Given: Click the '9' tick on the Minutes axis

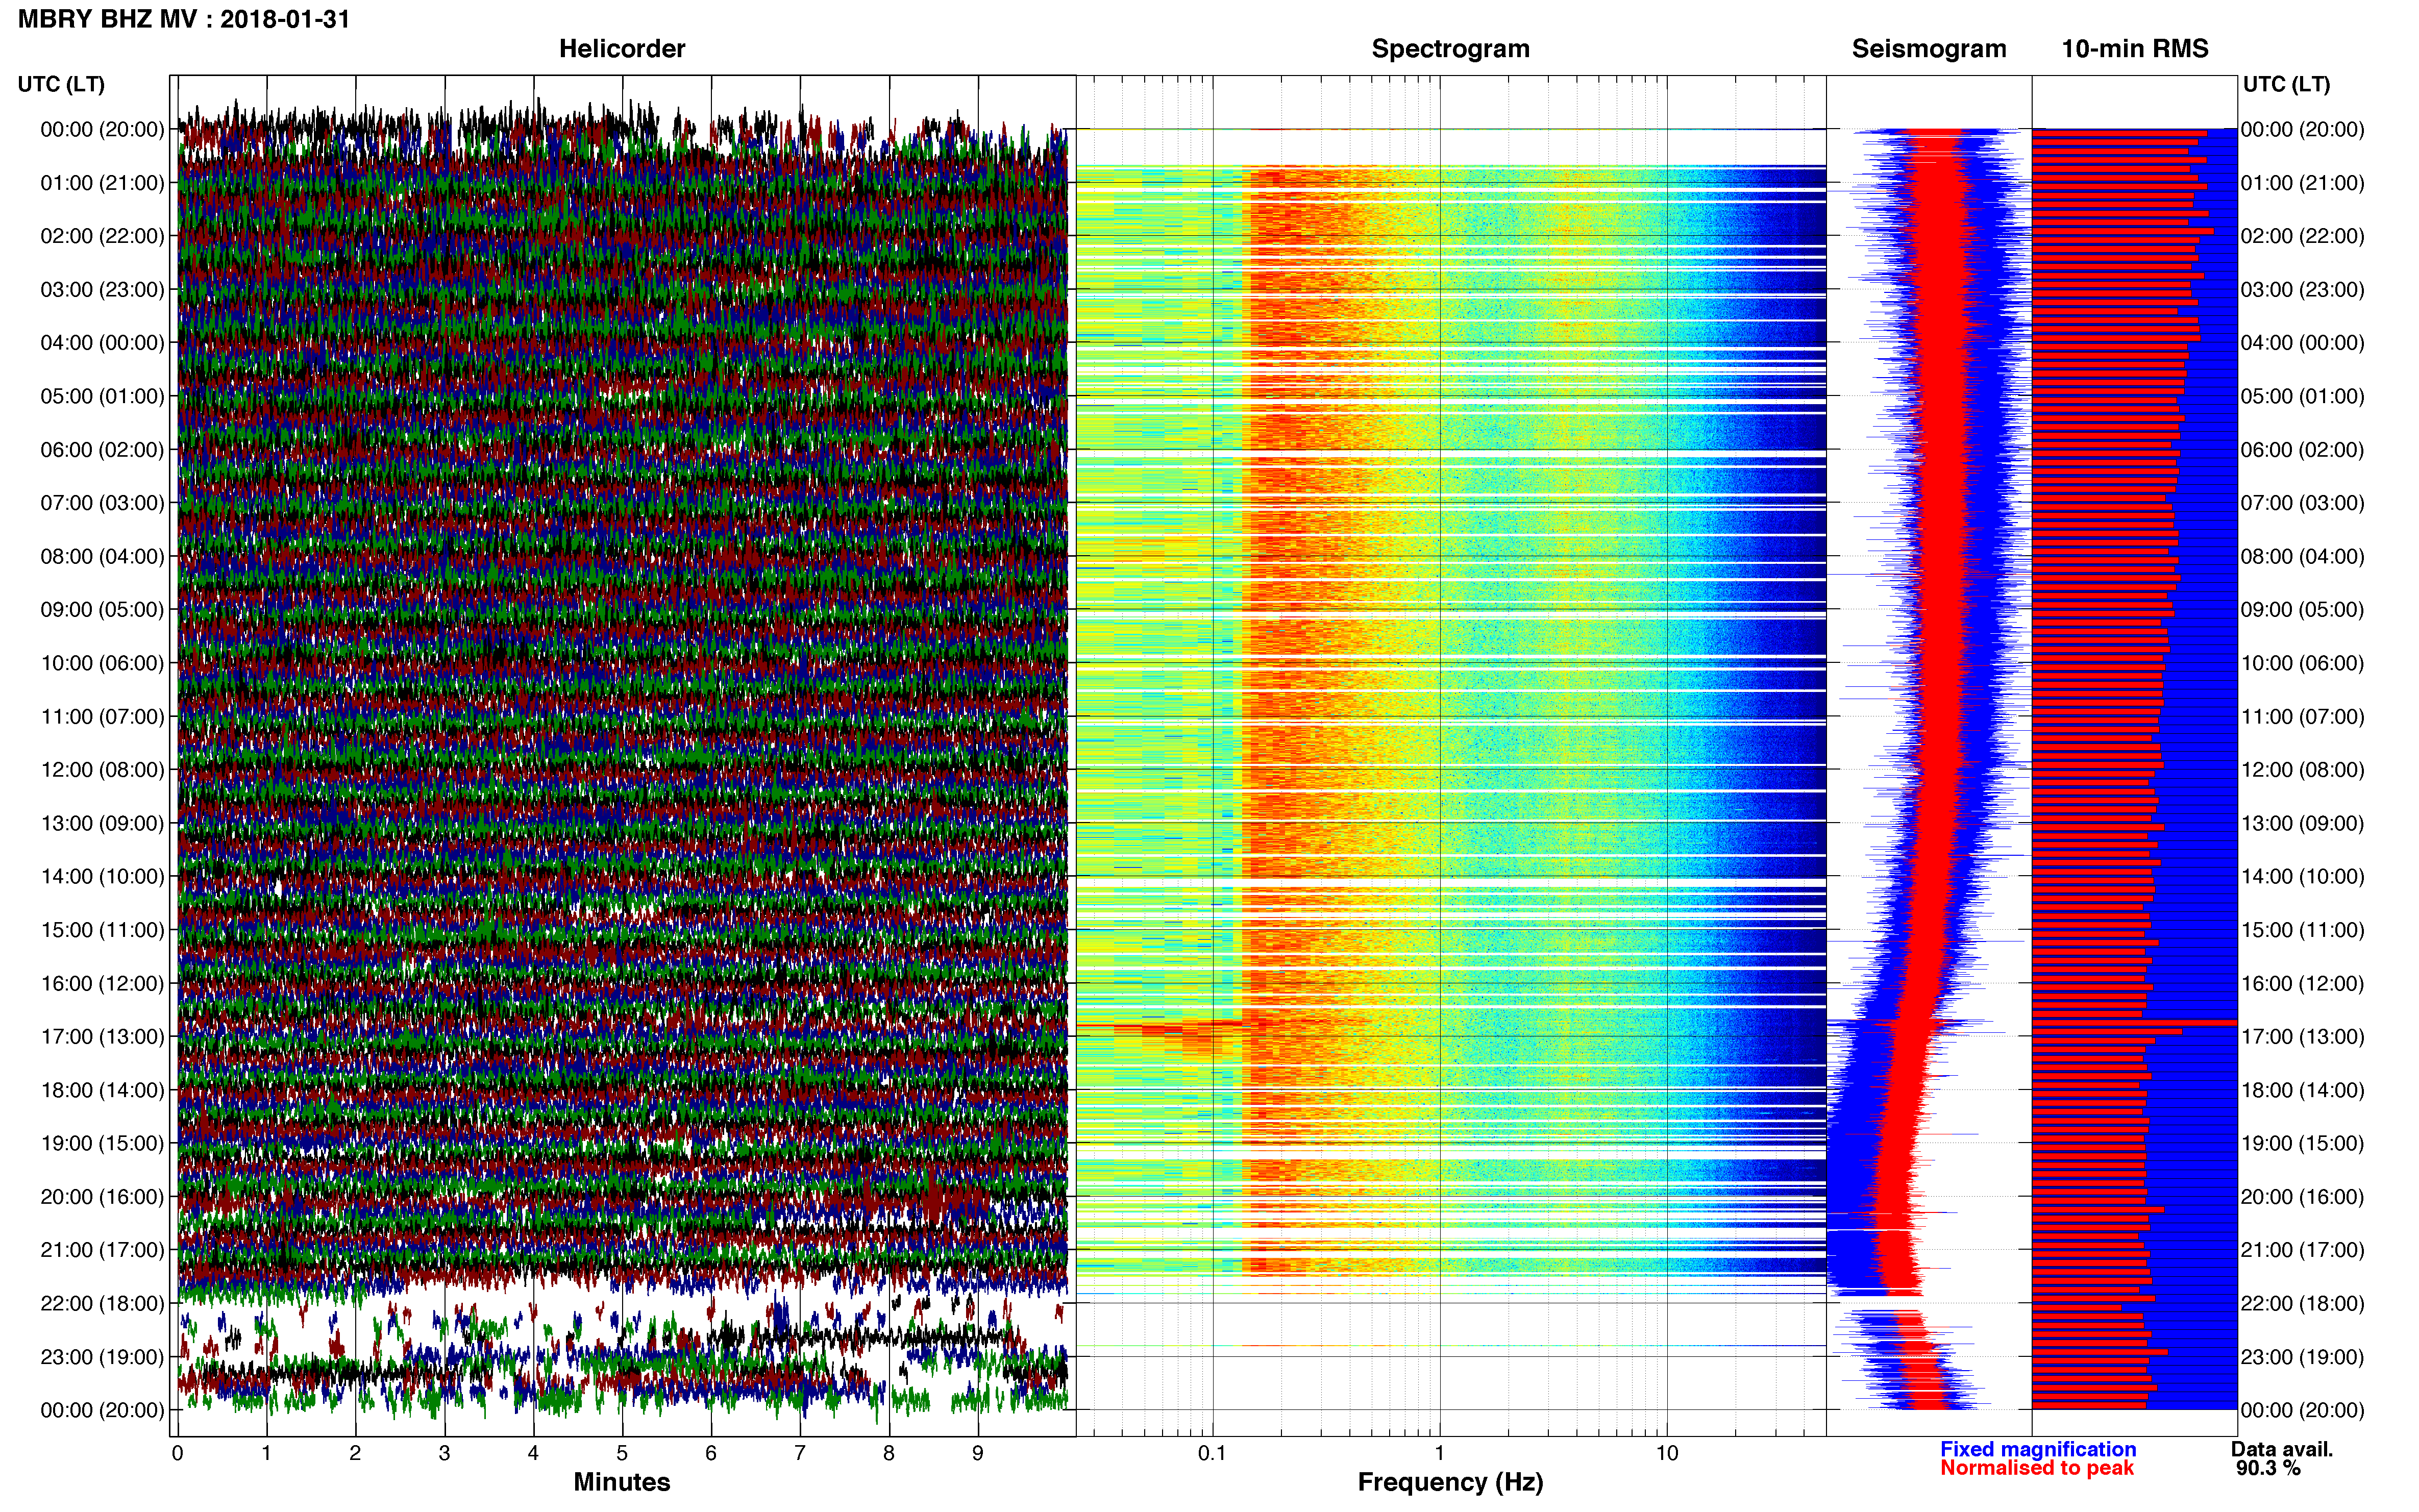Looking at the screenshot, I should coord(978,1454).
